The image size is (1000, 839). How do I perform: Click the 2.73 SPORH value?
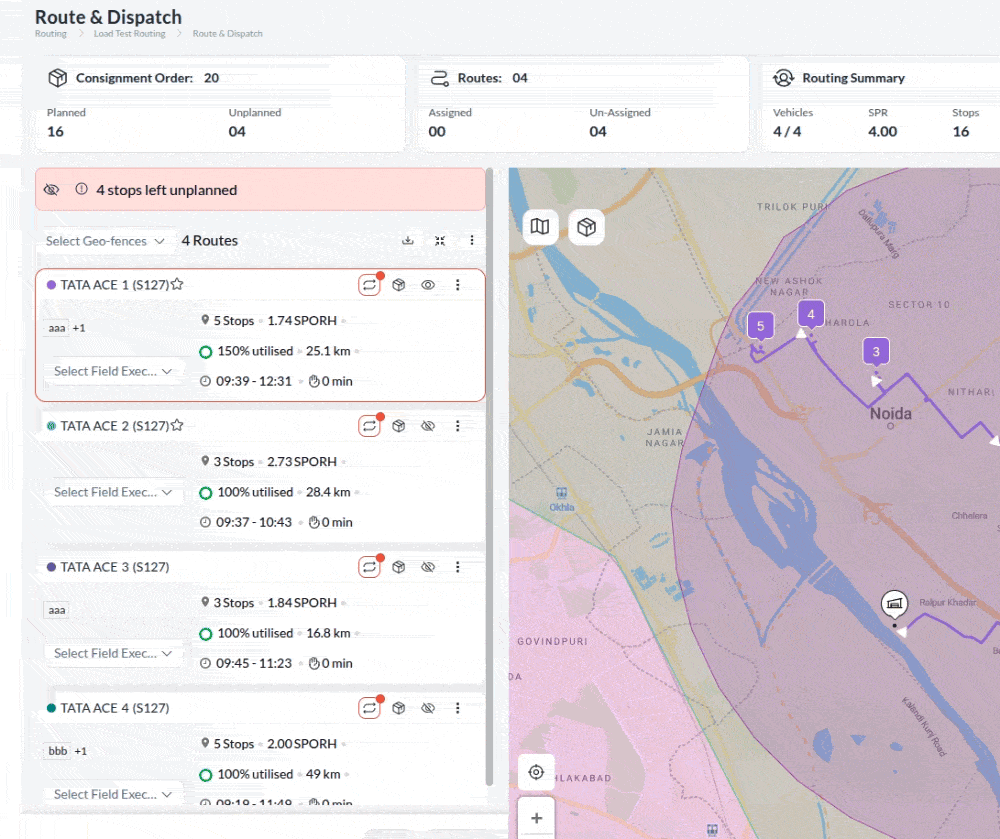302,462
